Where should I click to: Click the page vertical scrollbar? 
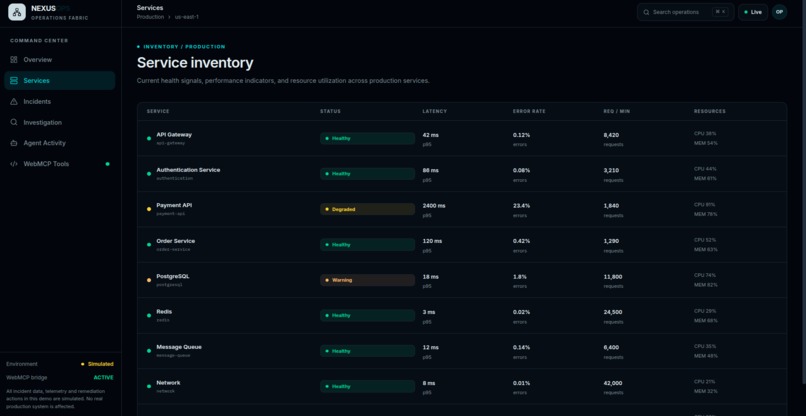tap(803, 193)
